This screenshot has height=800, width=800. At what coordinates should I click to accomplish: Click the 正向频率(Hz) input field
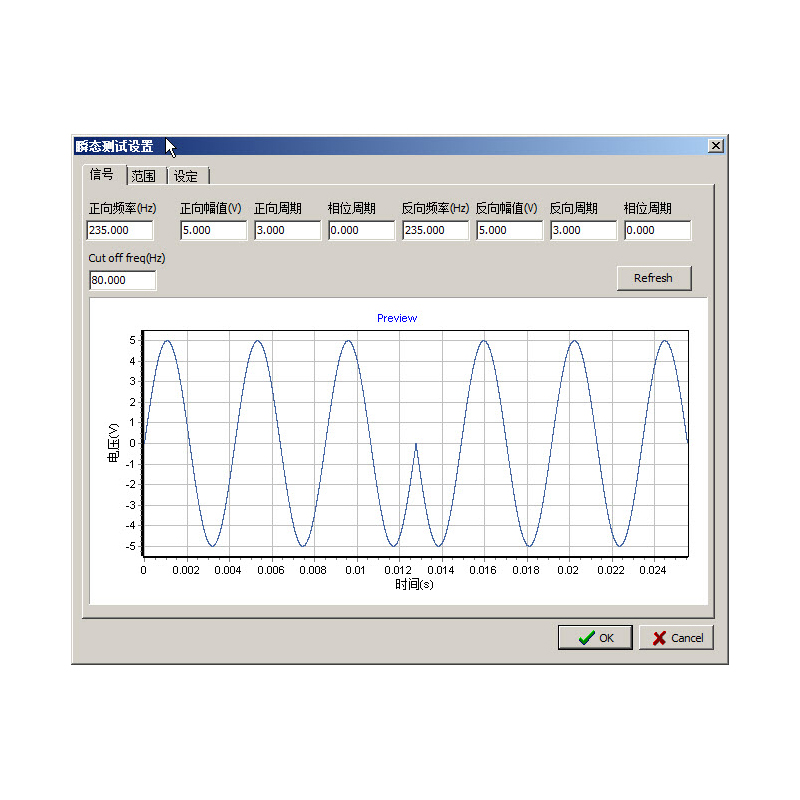tap(120, 230)
